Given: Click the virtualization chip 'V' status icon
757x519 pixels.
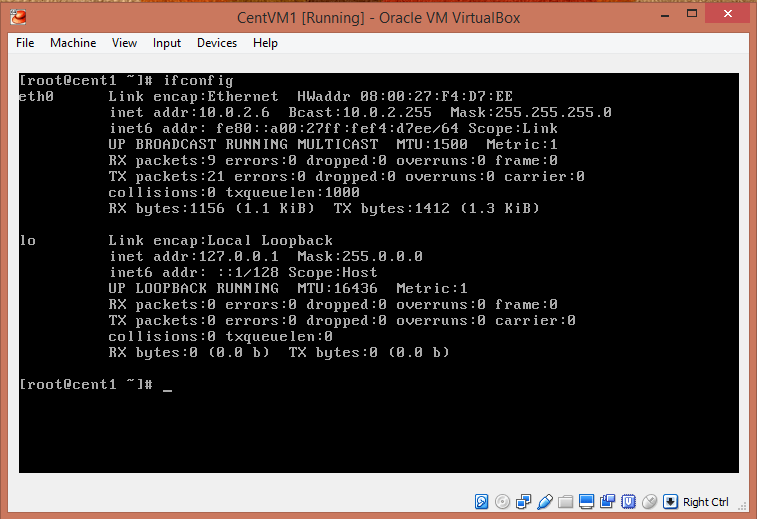Looking at the screenshot, I should (x=629, y=501).
